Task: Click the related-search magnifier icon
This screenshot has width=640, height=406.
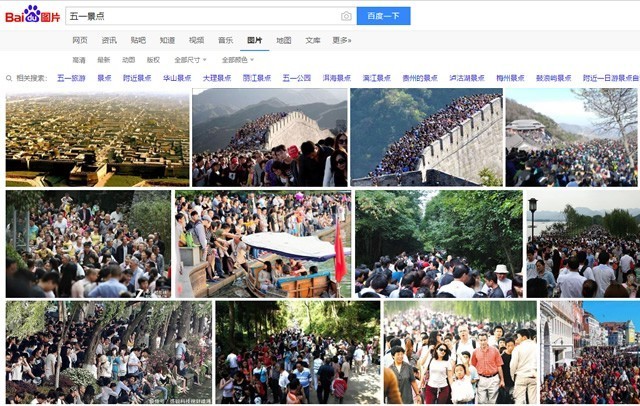Action: (x=9, y=78)
